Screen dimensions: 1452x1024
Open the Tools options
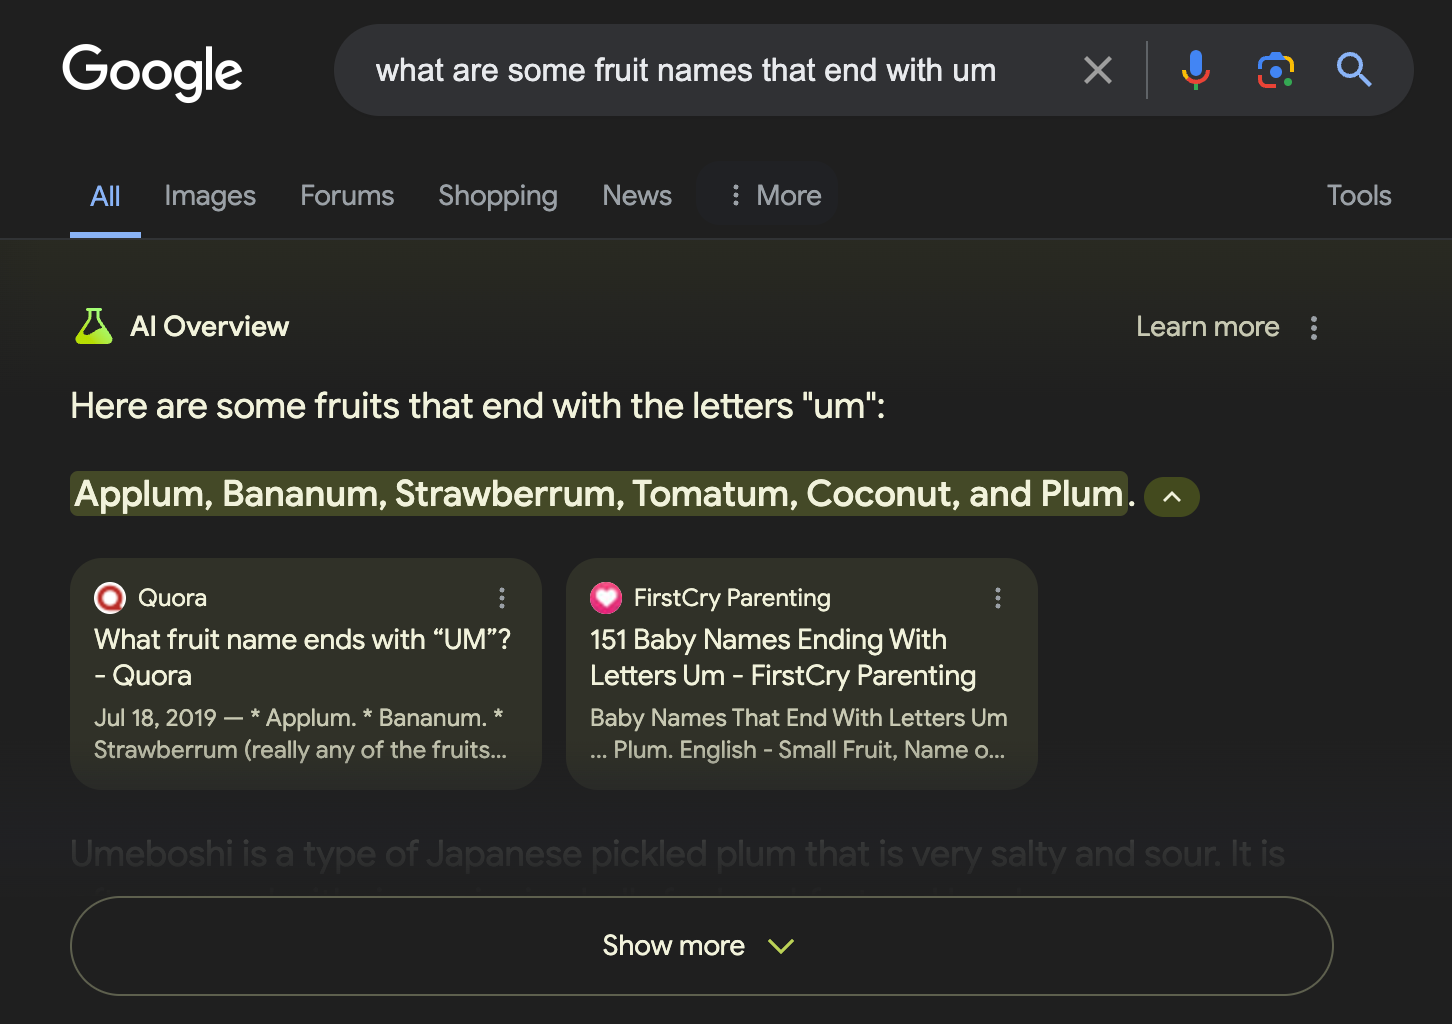pyautogui.click(x=1358, y=196)
